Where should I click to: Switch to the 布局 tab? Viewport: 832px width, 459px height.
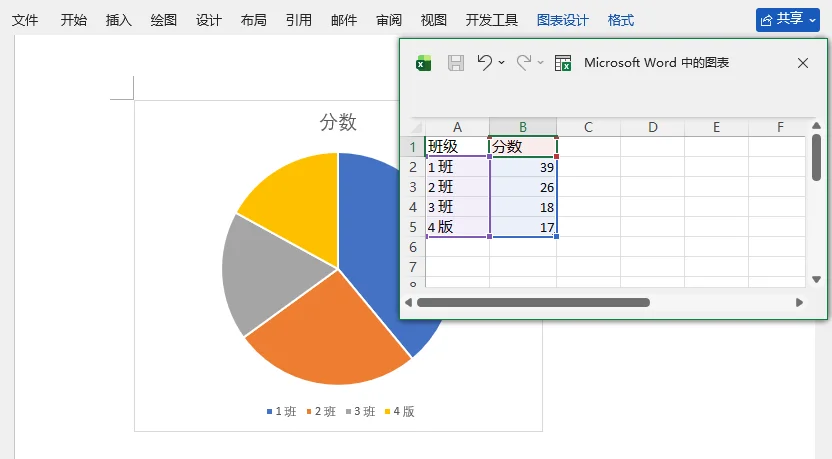pyautogui.click(x=254, y=20)
